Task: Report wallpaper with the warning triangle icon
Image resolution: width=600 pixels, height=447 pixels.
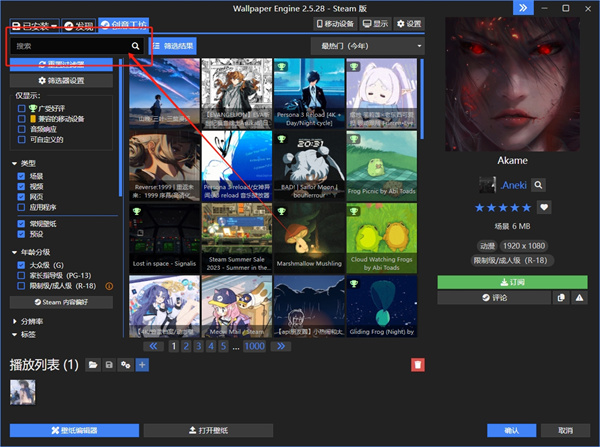Action: tap(579, 298)
